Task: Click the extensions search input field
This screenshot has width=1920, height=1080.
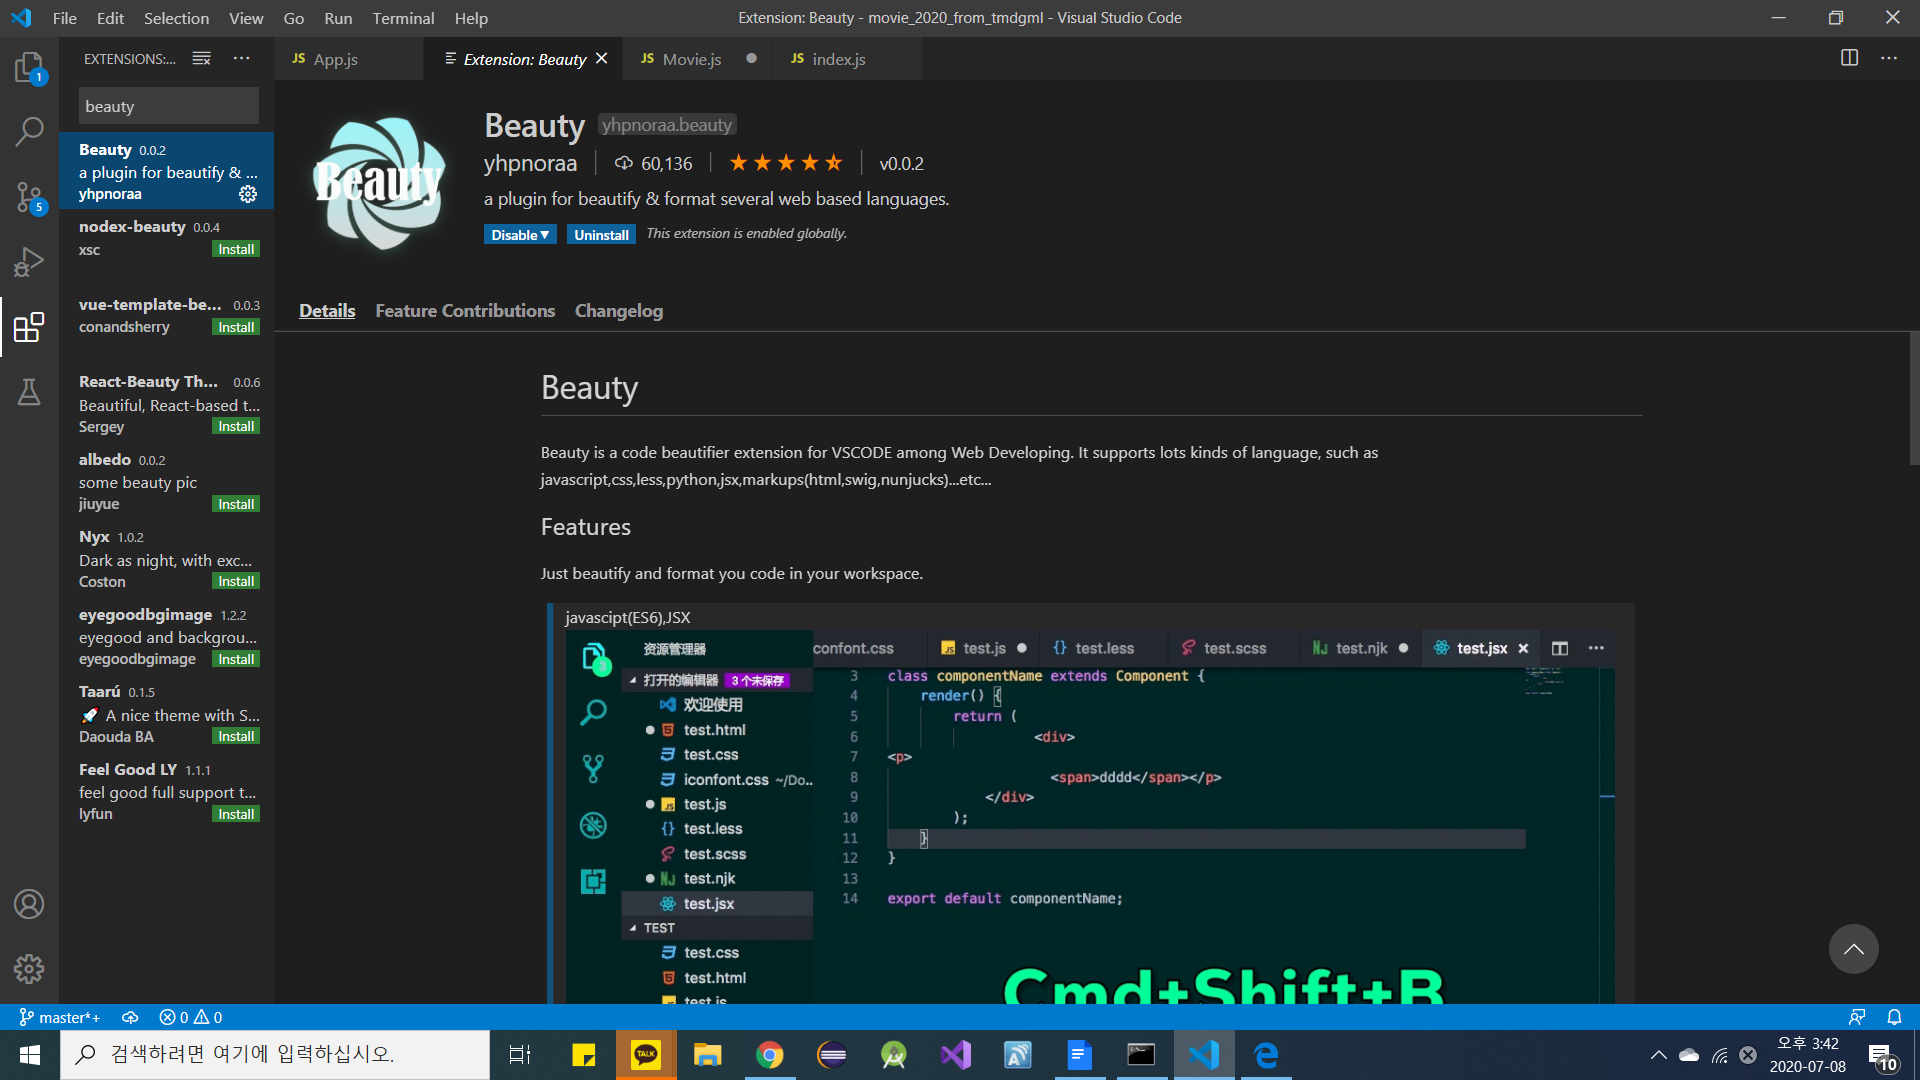Action: [x=168, y=106]
